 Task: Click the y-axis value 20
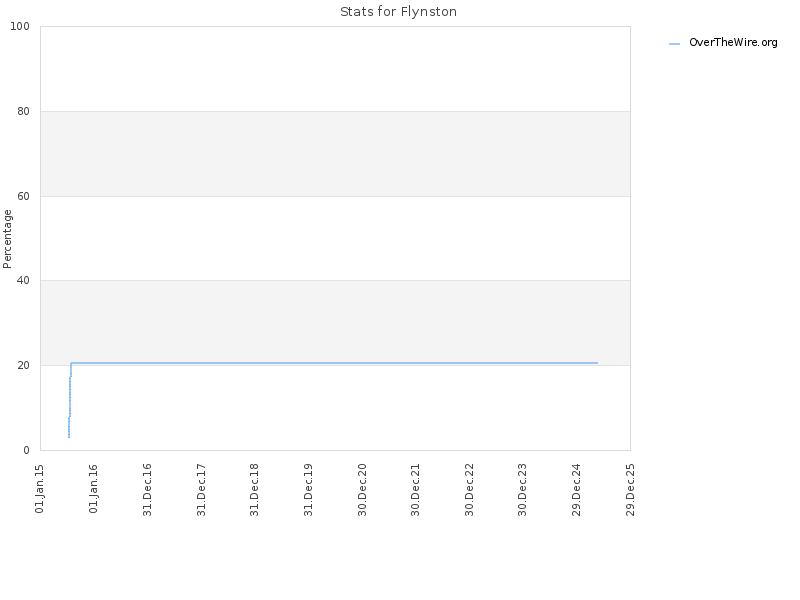click(x=23, y=365)
